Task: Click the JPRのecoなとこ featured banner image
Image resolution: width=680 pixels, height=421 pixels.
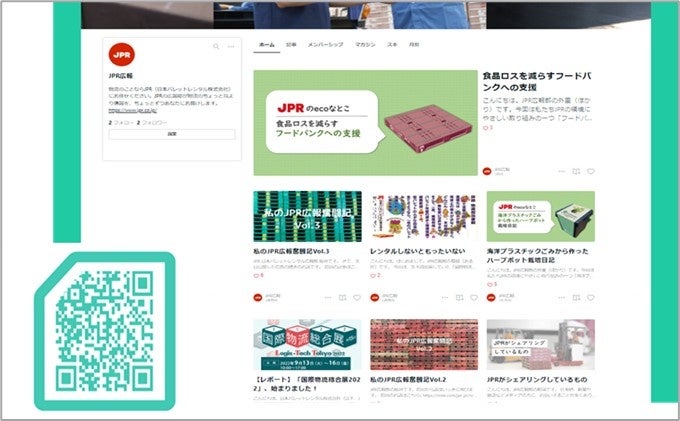Action: tap(366, 123)
